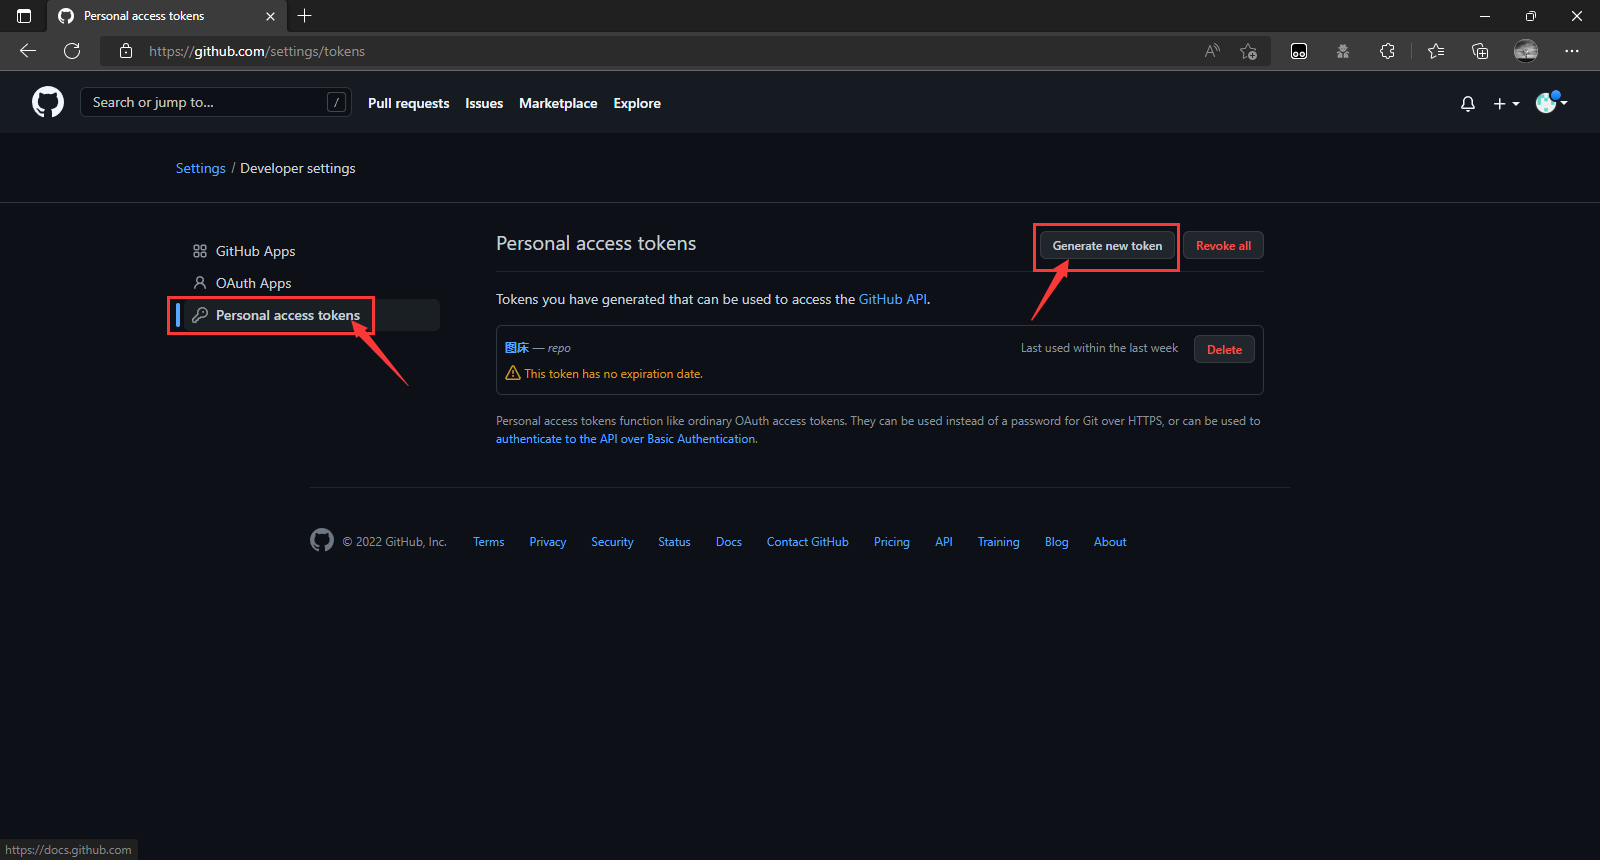Delete the 图床 token
1600x860 pixels.
pos(1224,349)
